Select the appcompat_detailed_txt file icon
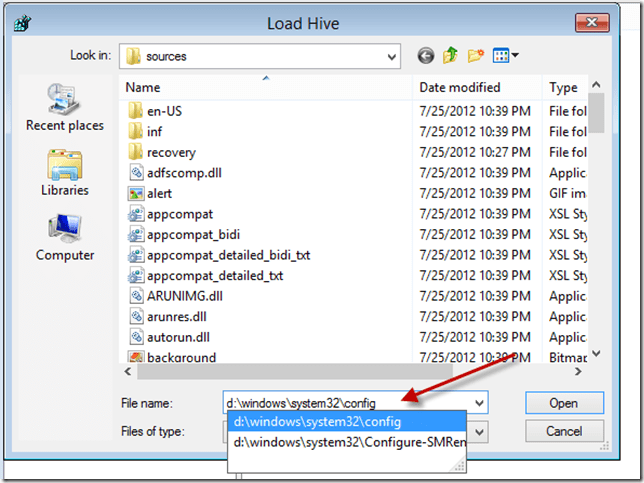The image size is (644, 483). (x=136, y=276)
